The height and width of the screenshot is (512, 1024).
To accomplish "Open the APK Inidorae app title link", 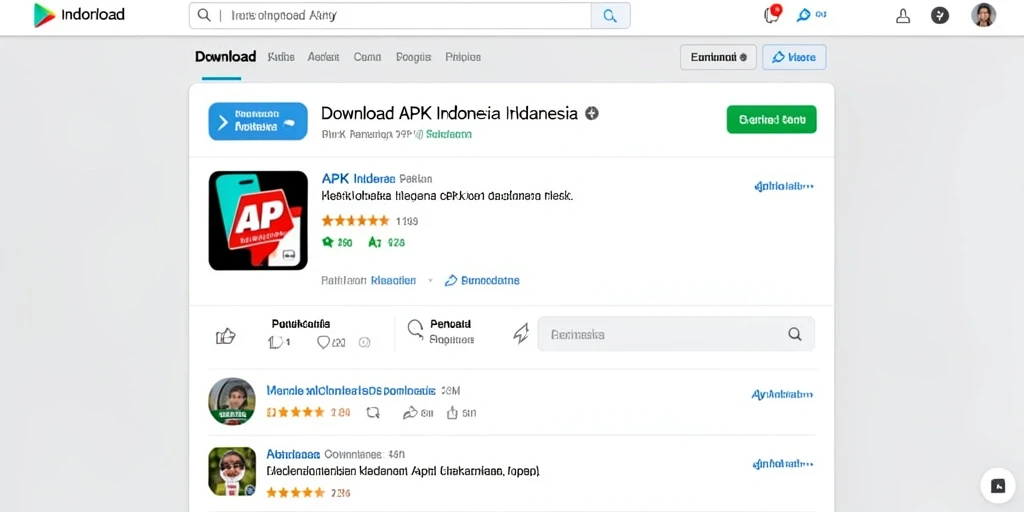I will 359,178.
